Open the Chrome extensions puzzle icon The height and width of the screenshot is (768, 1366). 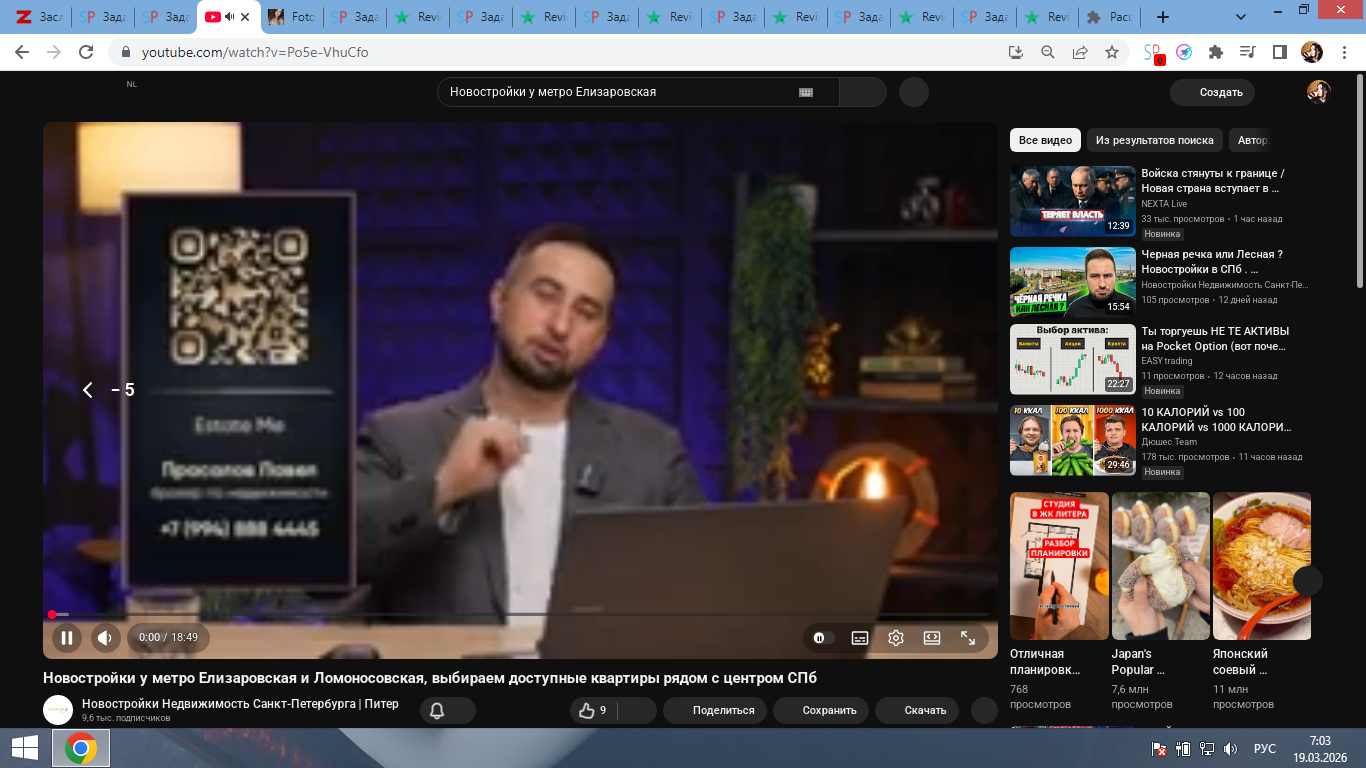click(x=1216, y=52)
